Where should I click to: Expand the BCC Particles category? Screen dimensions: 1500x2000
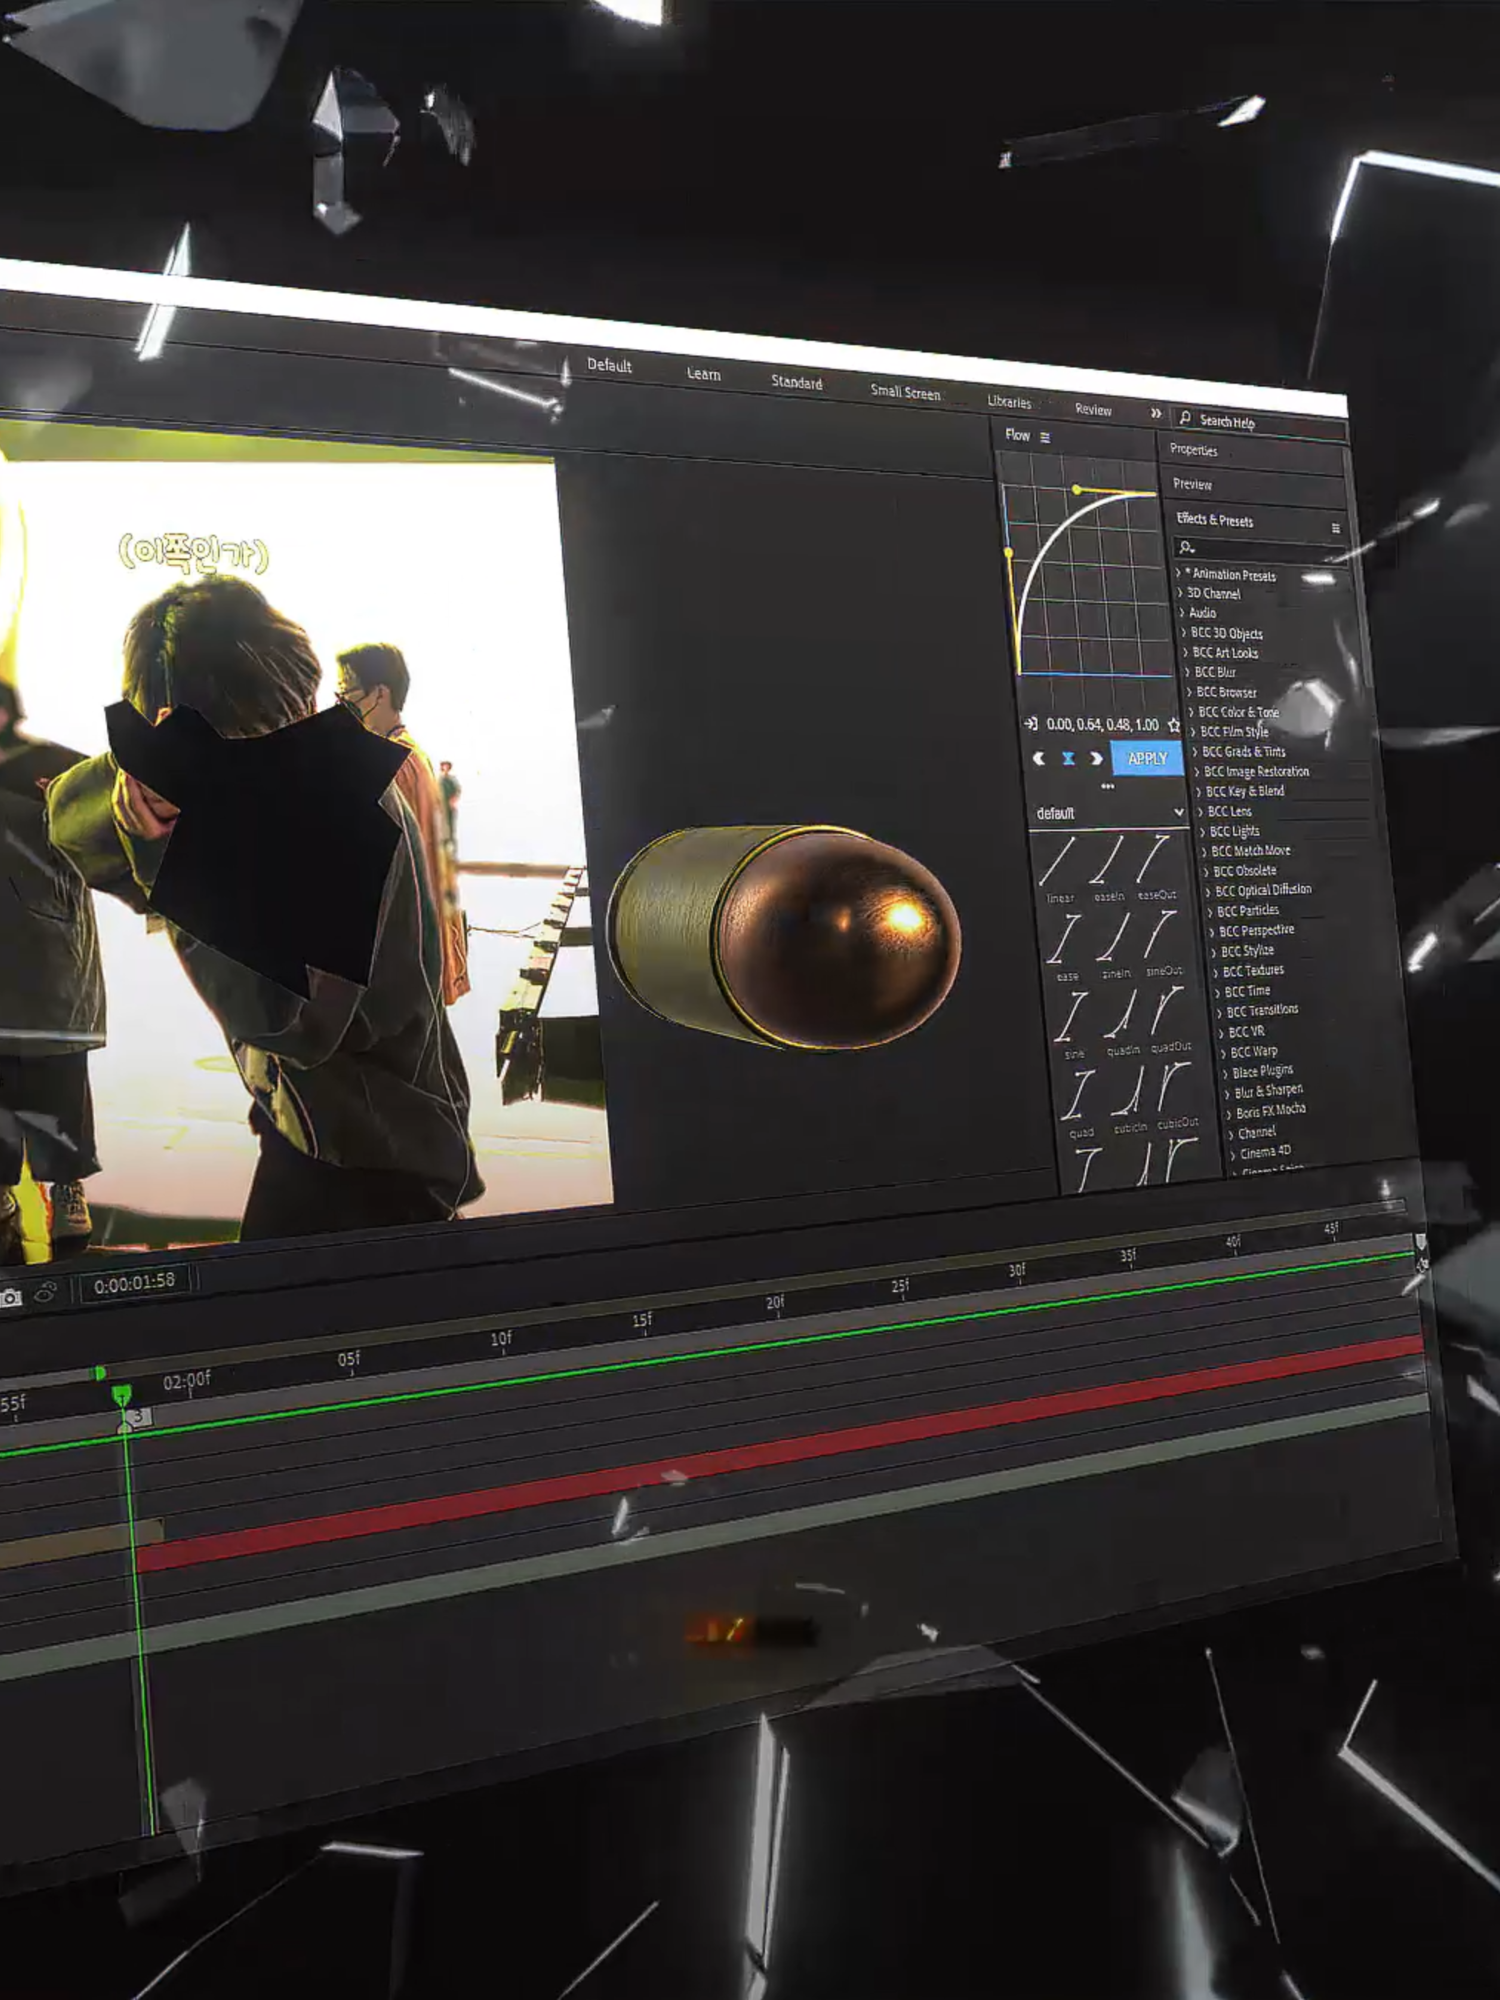pos(1210,911)
